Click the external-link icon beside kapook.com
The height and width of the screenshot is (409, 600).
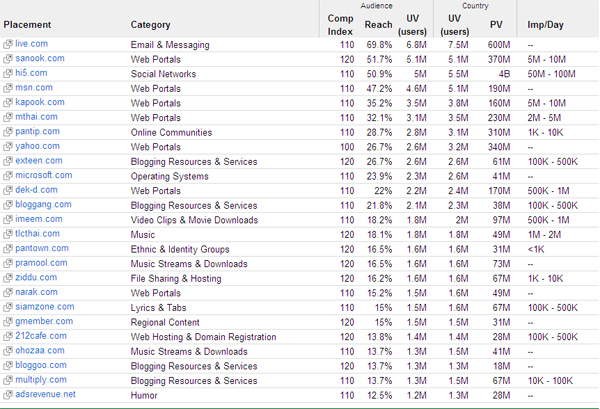pyautogui.click(x=8, y=103)
